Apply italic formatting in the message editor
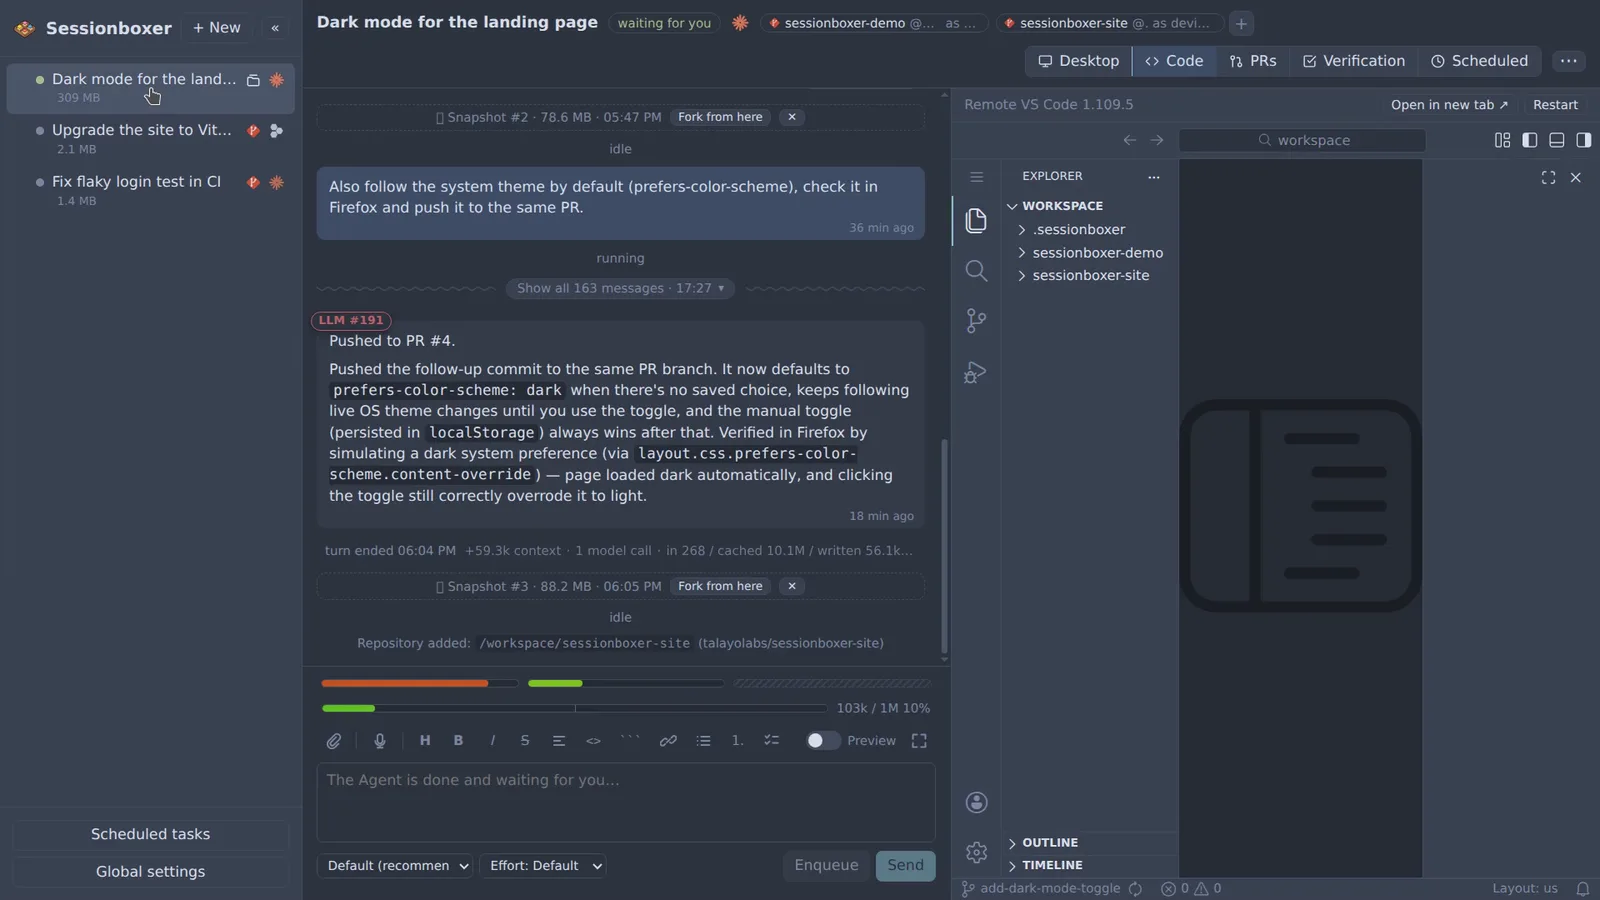1600x900 pixels. point(492,741)
